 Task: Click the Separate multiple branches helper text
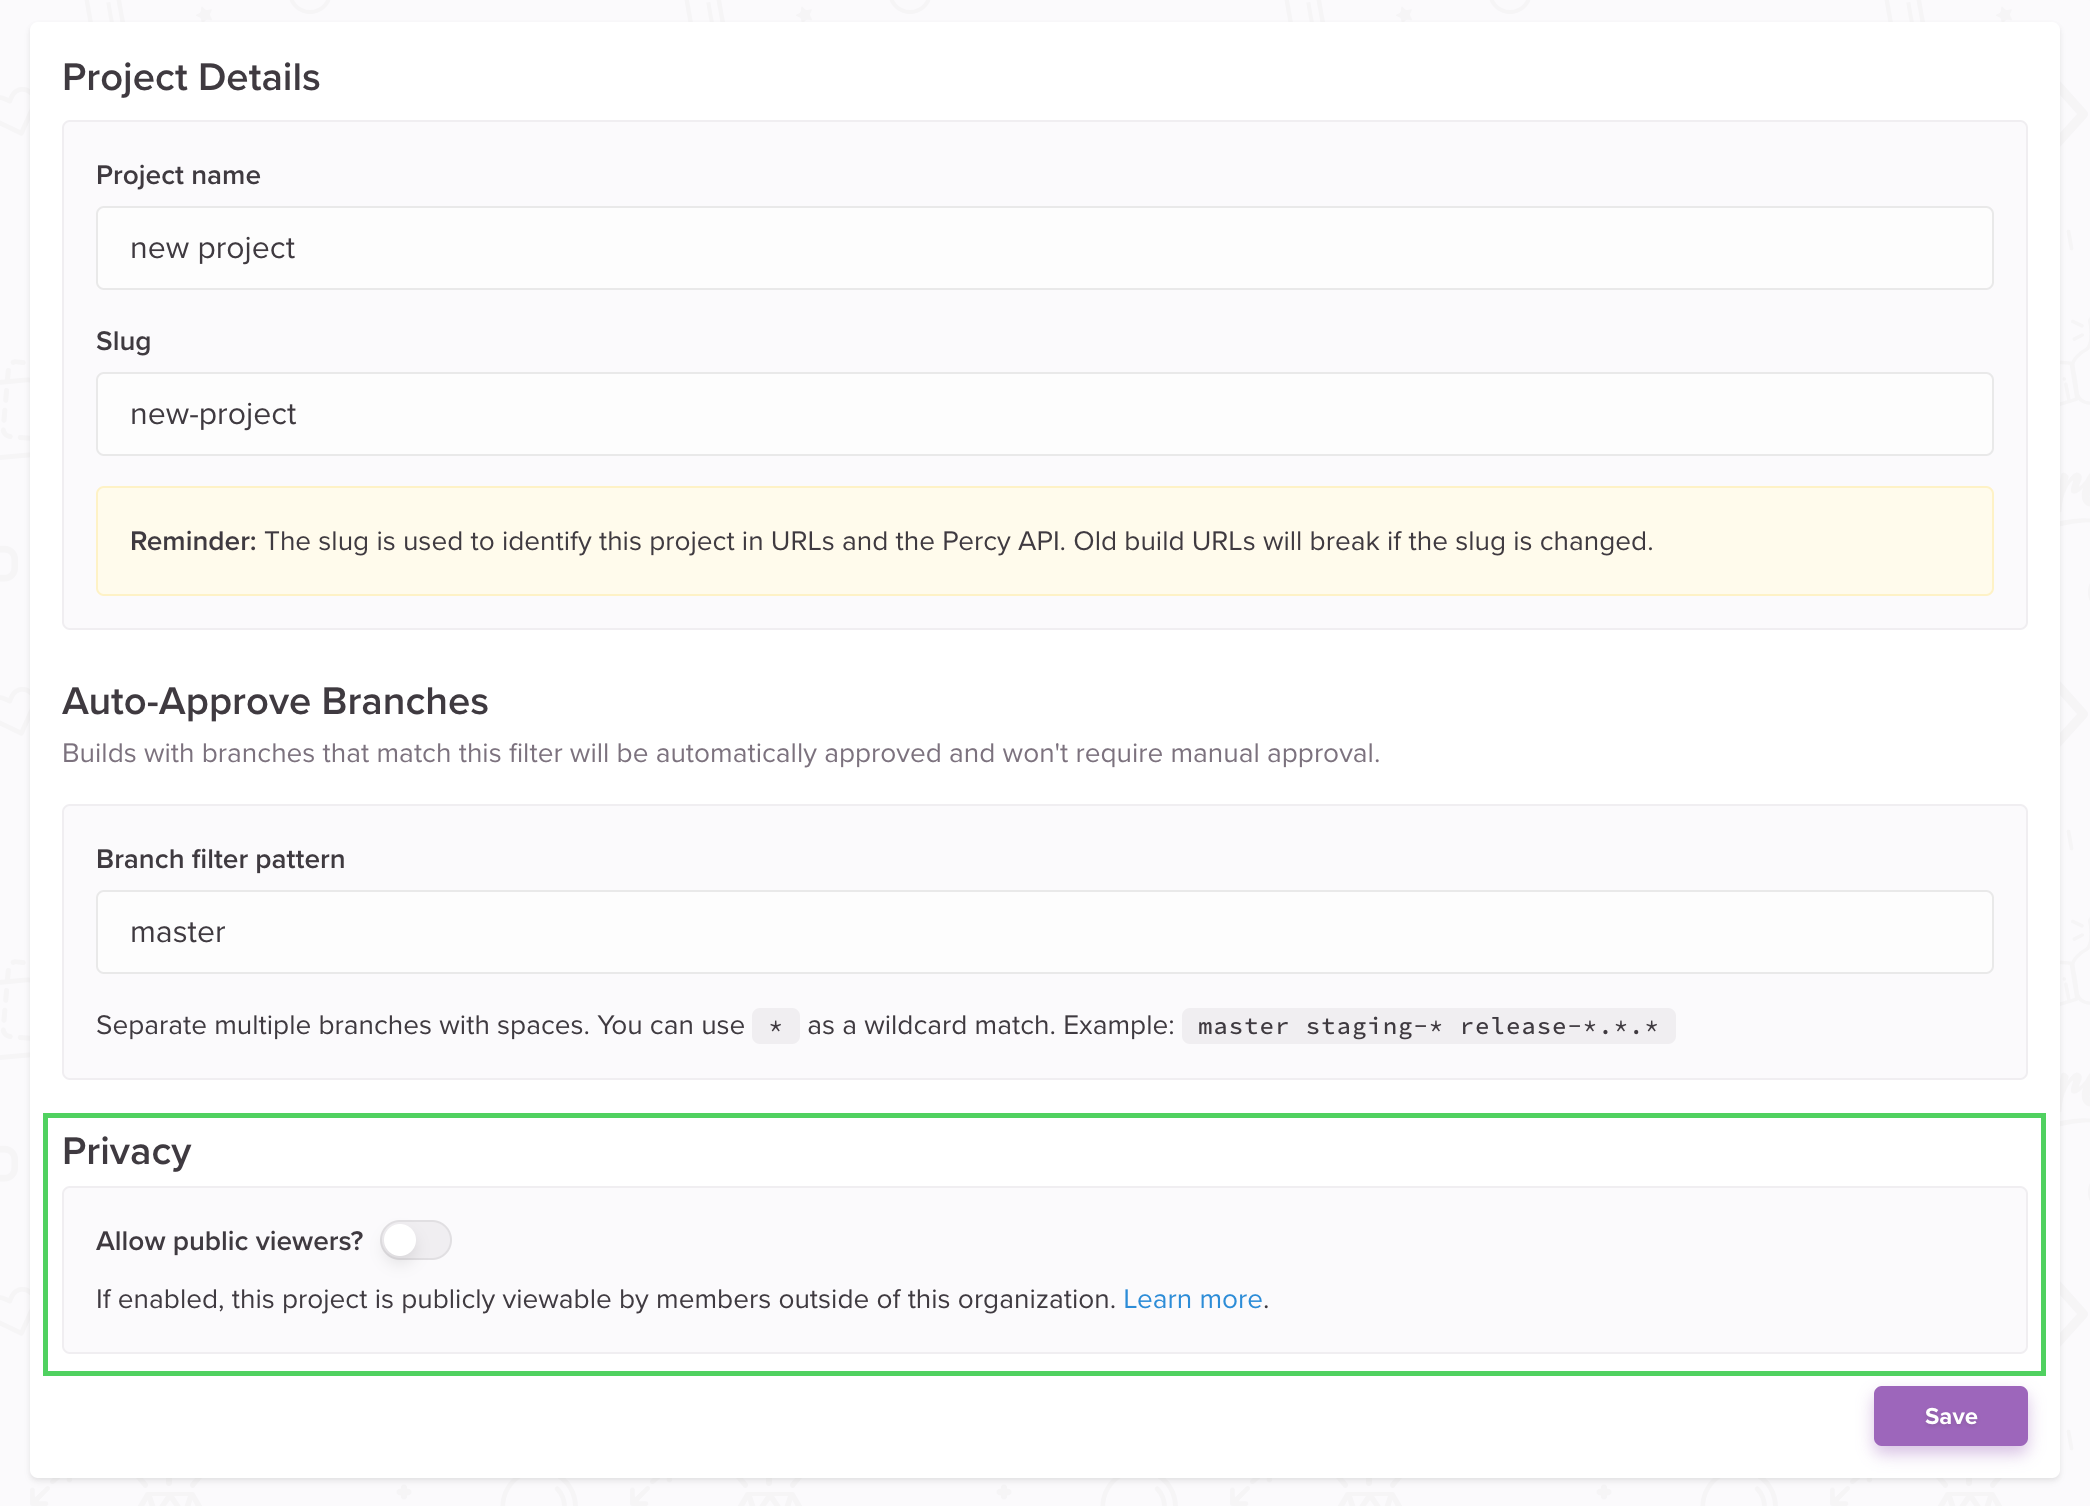(x=420, y=1025)
